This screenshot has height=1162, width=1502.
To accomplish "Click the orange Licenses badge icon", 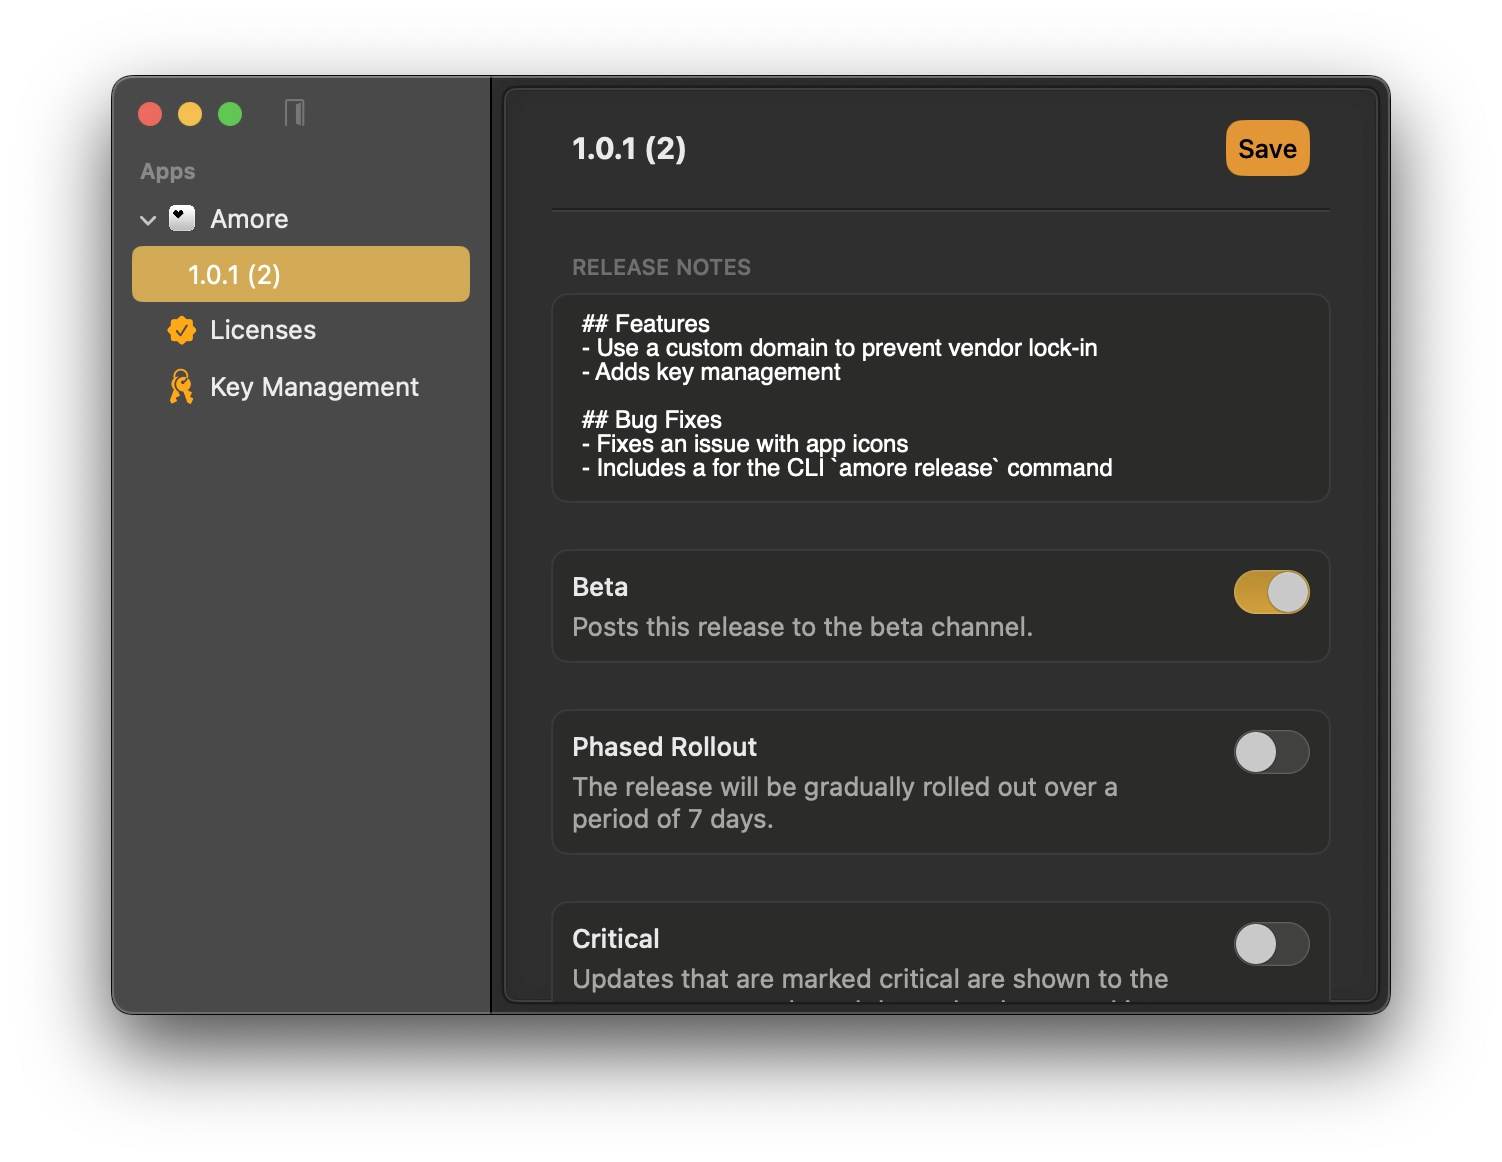I will (181, 330).
